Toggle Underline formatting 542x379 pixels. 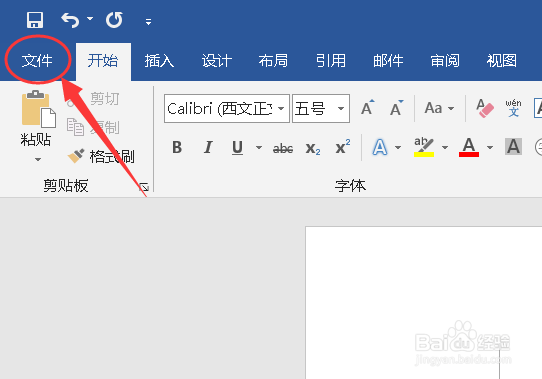pos(237,148)
